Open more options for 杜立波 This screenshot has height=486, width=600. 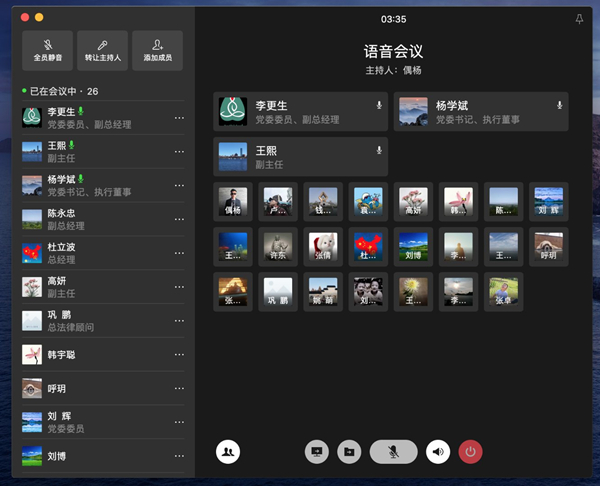[179, 253]
